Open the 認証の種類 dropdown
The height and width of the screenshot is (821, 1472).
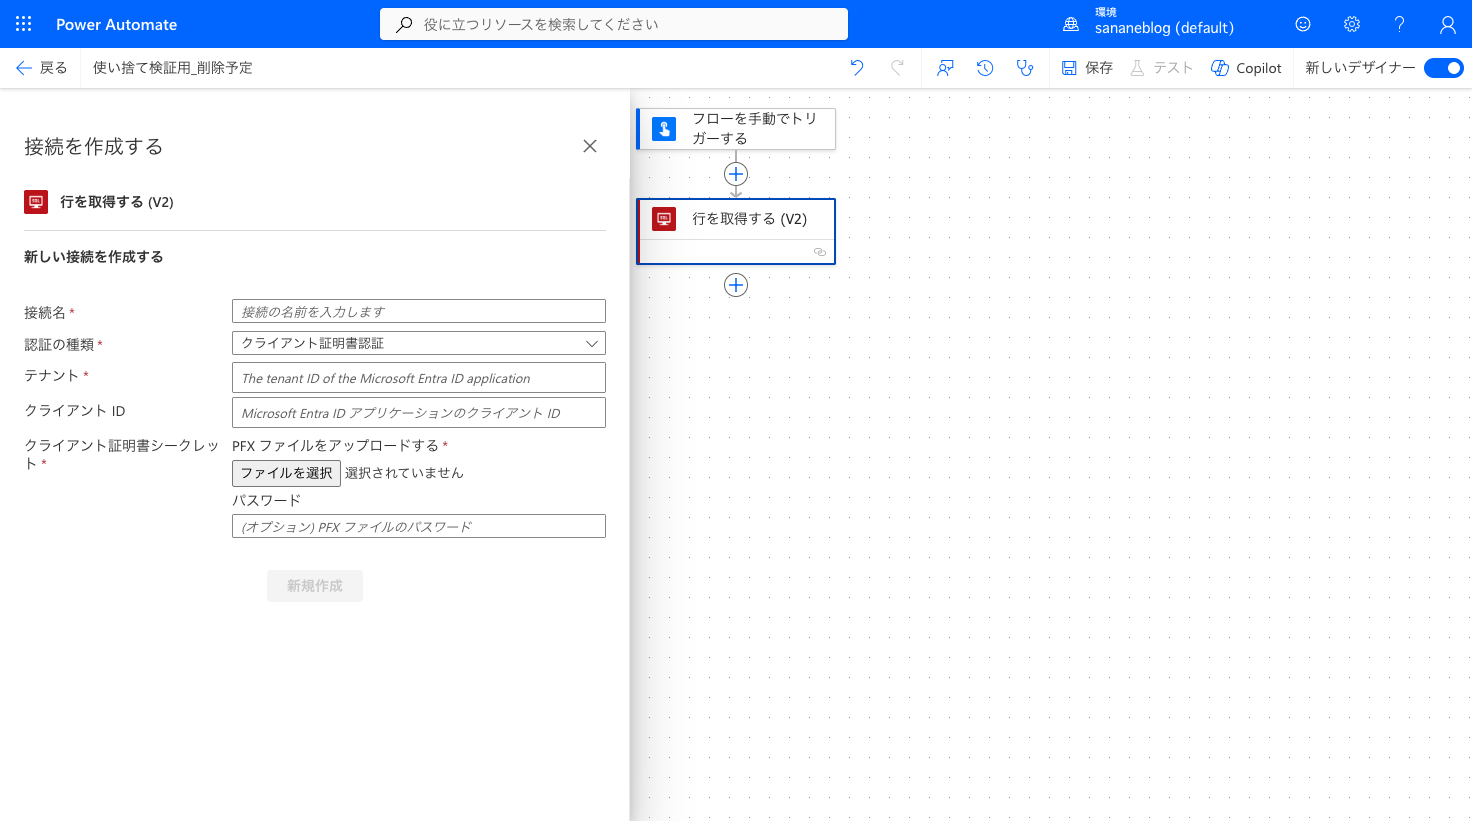(x=419, y=343)
